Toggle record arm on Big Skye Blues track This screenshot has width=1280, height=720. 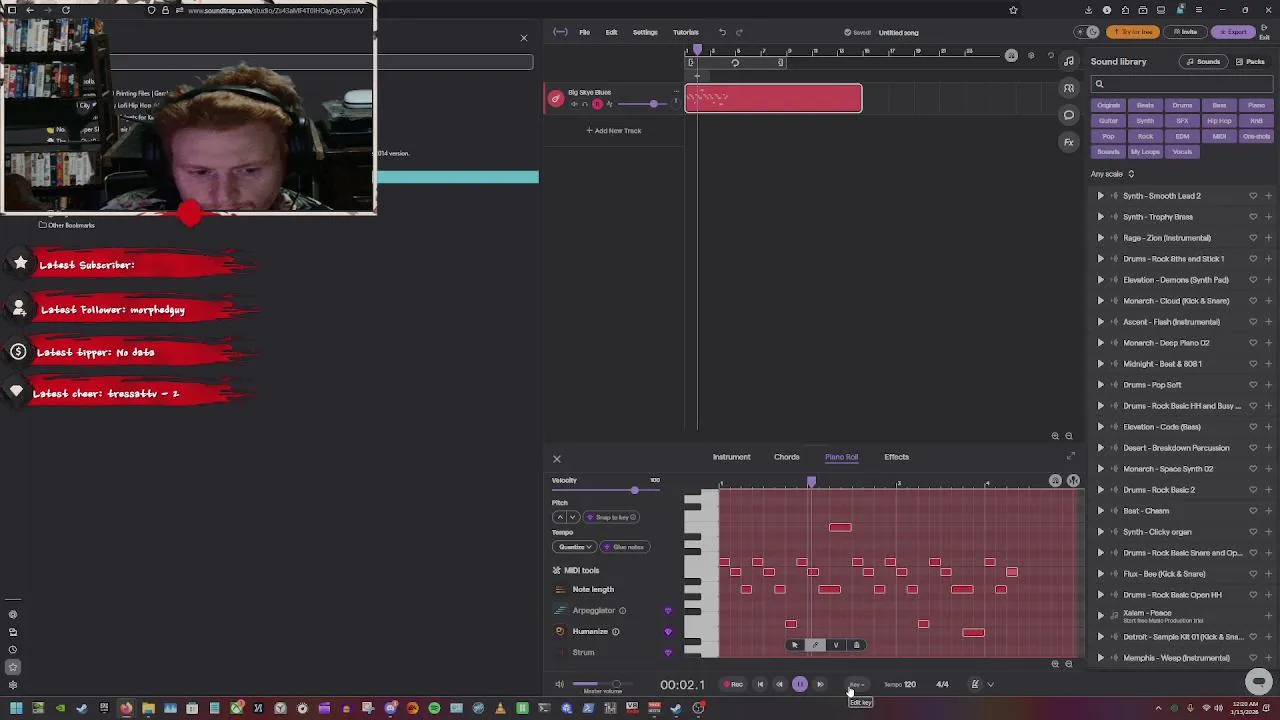click(597, 104)
